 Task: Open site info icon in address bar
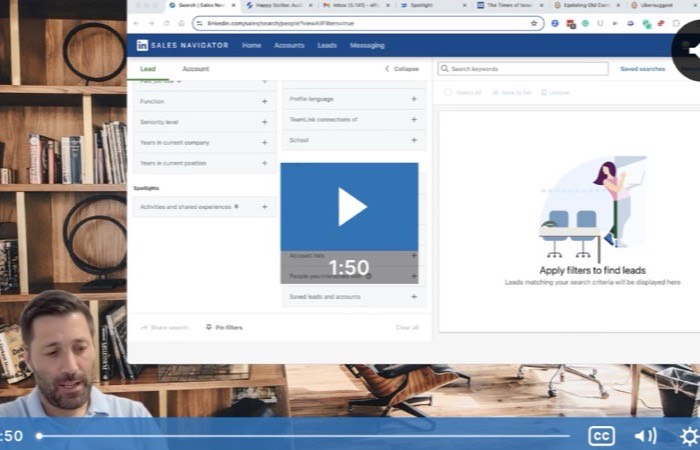(200, 23)
